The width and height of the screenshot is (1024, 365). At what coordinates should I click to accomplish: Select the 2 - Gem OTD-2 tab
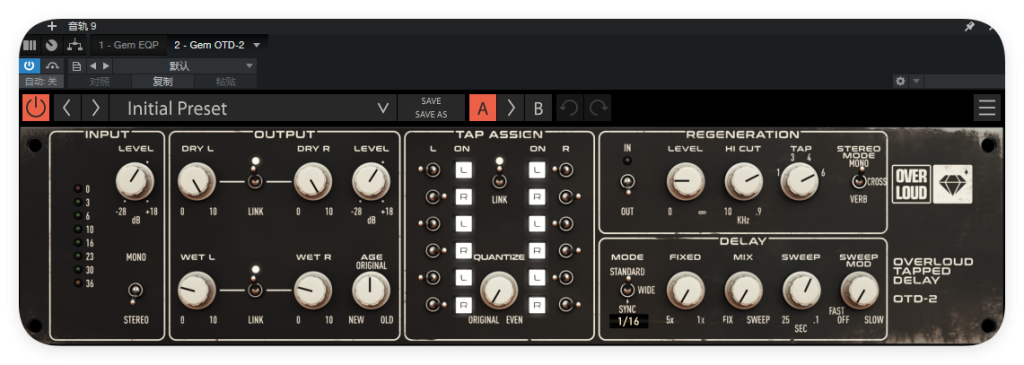coord(209,45)
